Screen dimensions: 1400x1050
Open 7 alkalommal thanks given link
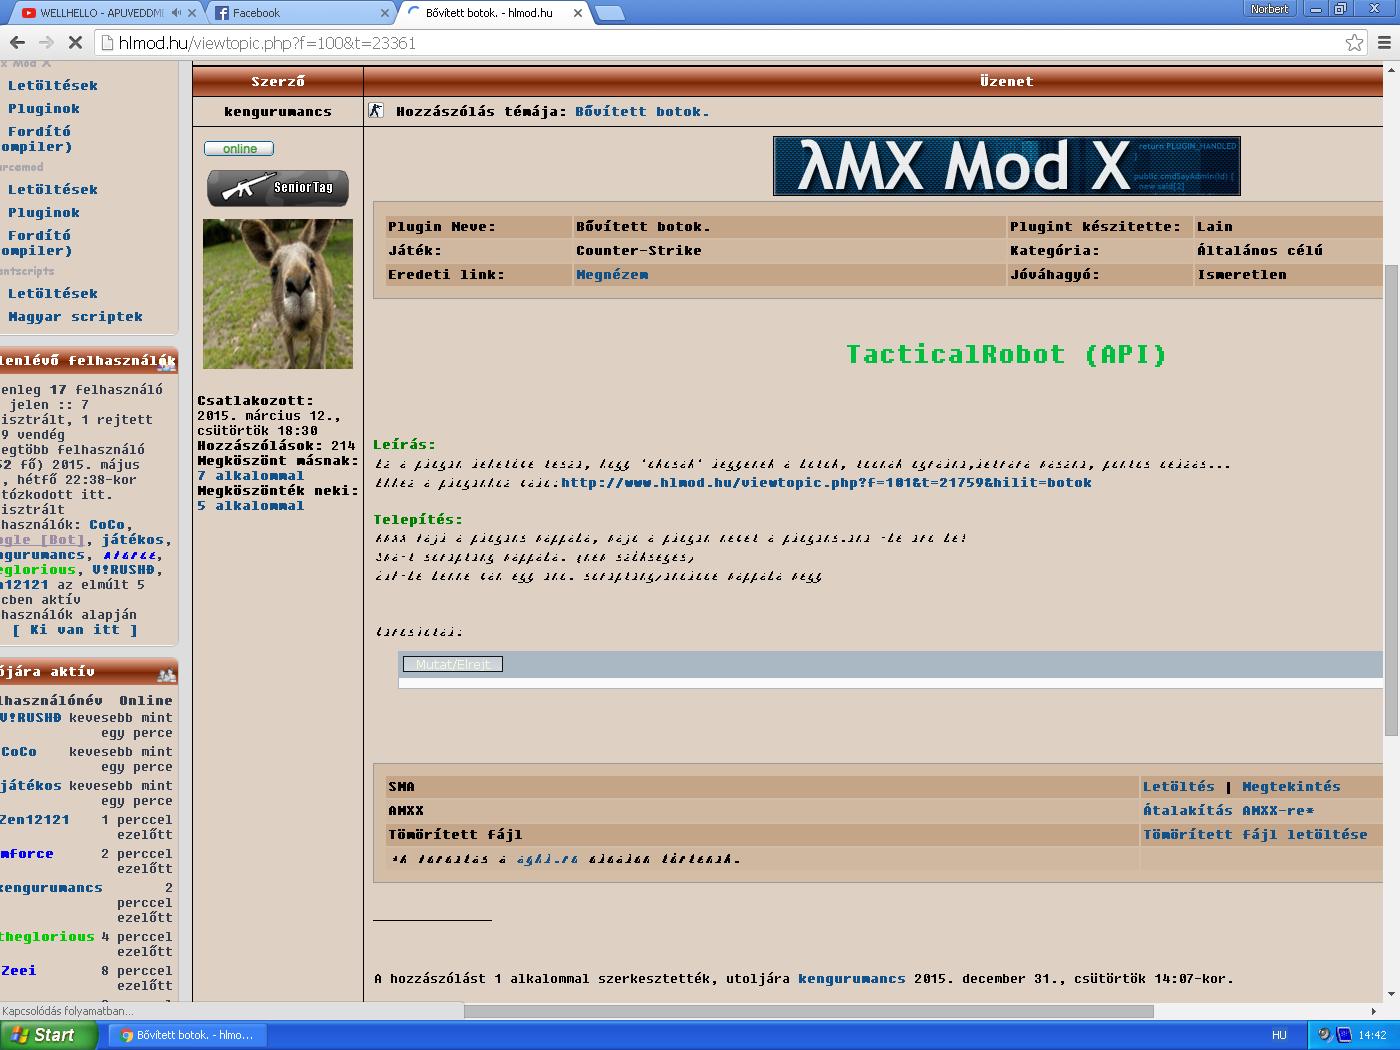click(x=250, y=476)
